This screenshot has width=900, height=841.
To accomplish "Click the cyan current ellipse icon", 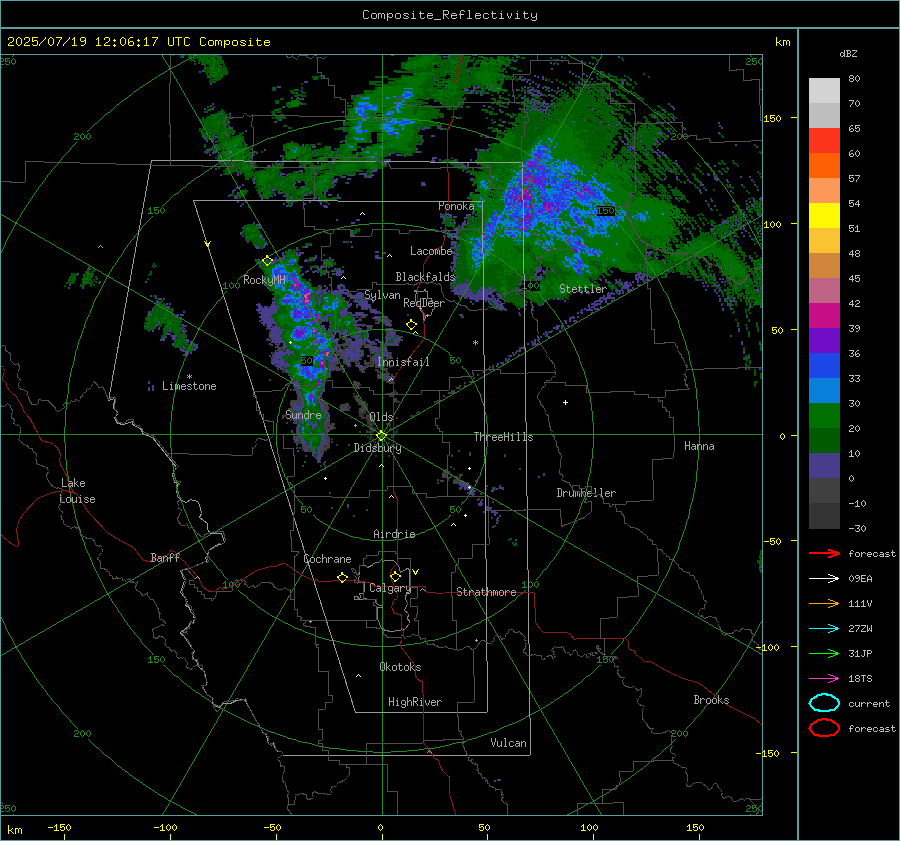I will pos(824,703).
